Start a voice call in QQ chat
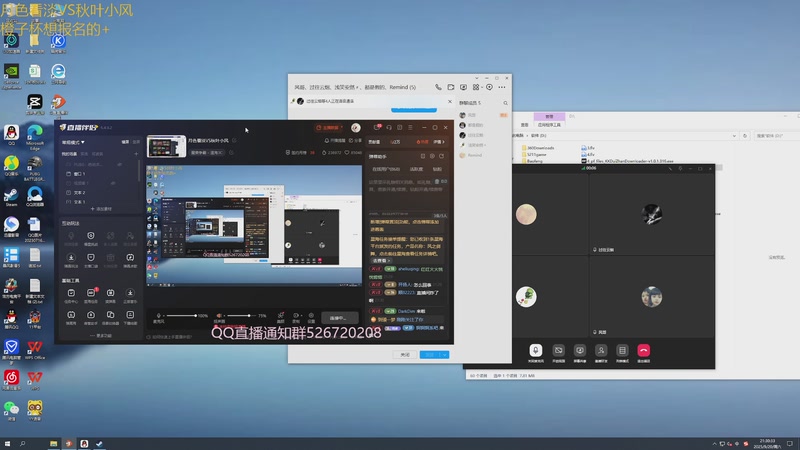 pyautogui.click(x=438, y=87)
